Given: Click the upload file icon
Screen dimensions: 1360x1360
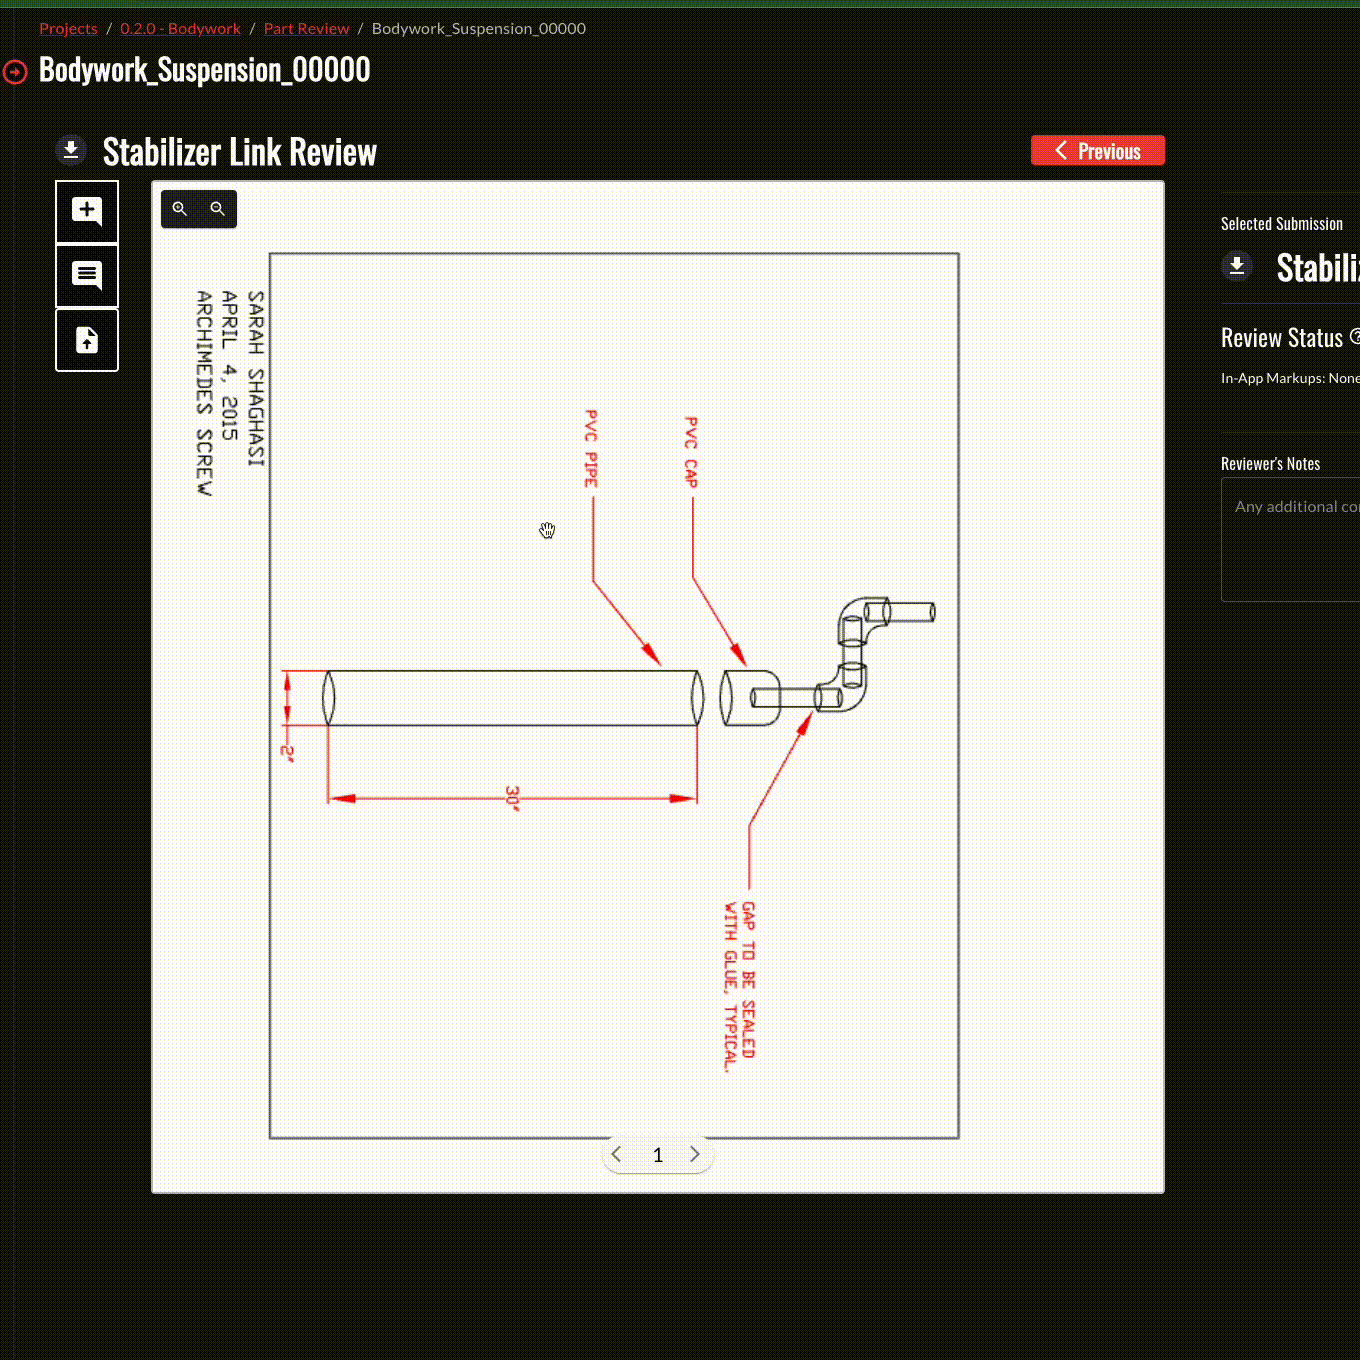Looking at the screenshot, I should 87,340.
